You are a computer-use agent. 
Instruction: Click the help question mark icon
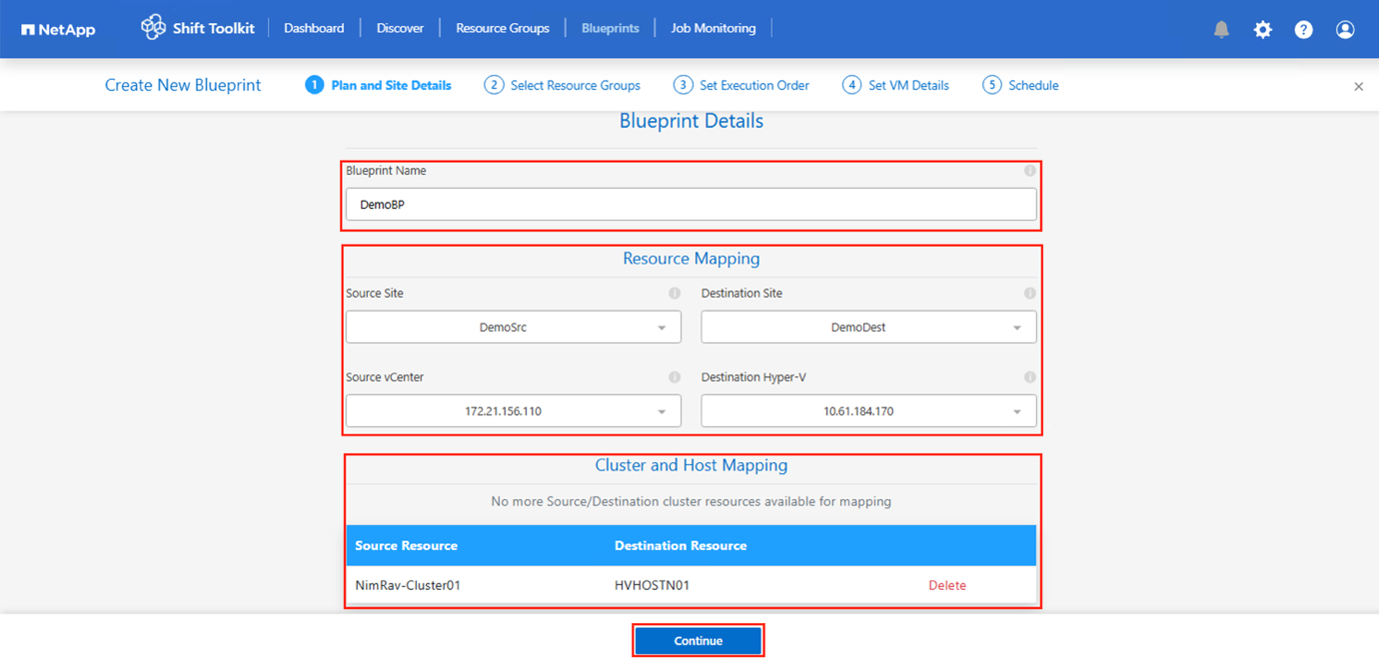click(1303, 29)
